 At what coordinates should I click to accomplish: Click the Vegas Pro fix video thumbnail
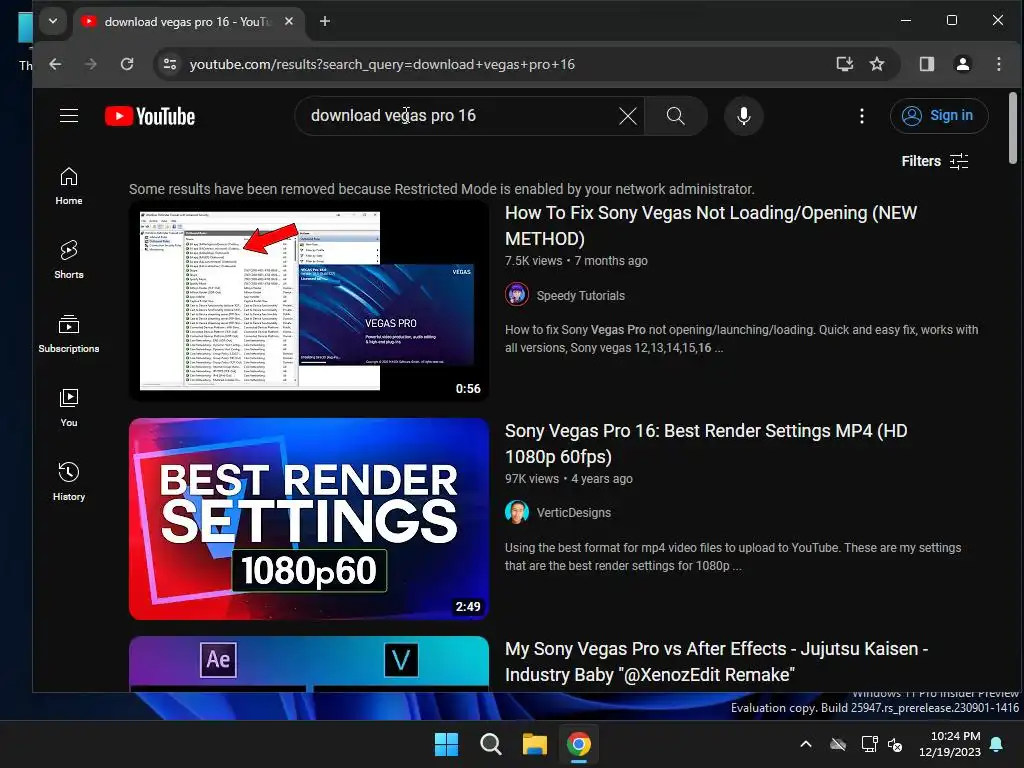point(309,300)
